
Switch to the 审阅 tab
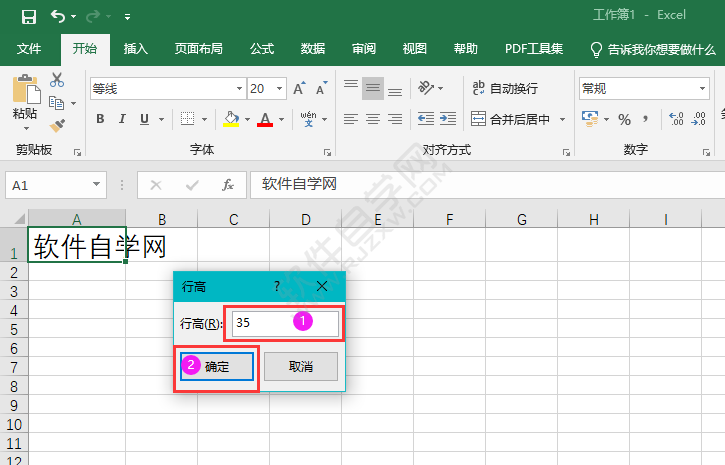coord(364,49)
